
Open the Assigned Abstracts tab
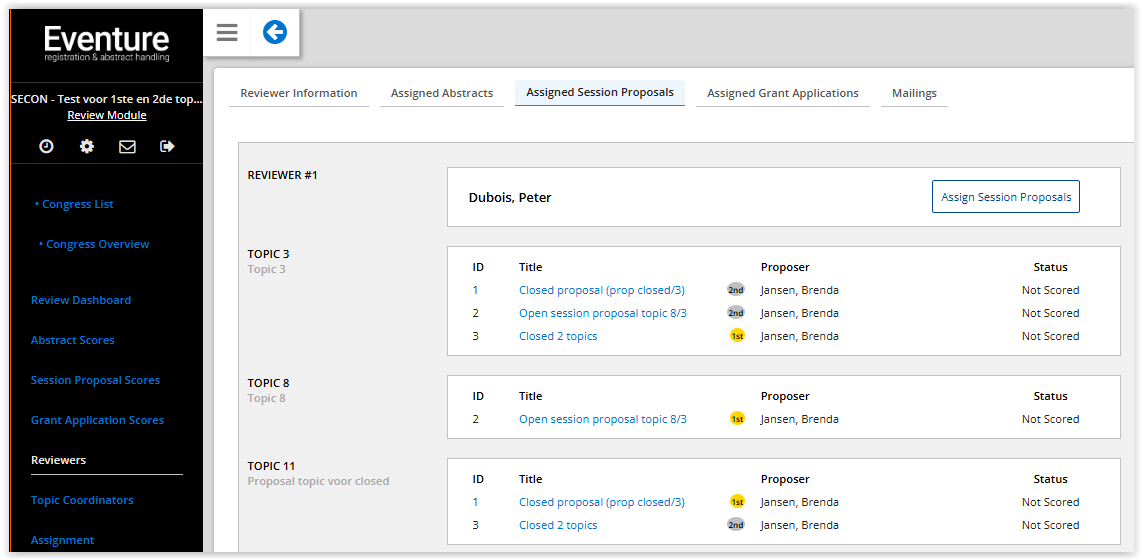tap(442, 93)
